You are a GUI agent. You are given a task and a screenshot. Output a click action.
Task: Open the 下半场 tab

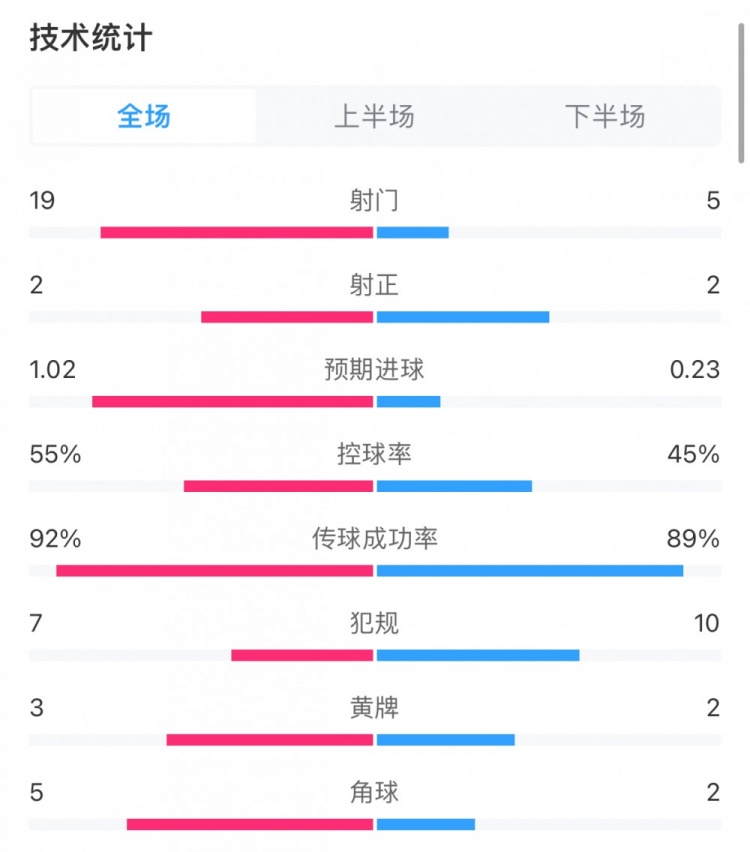point(605,116)
